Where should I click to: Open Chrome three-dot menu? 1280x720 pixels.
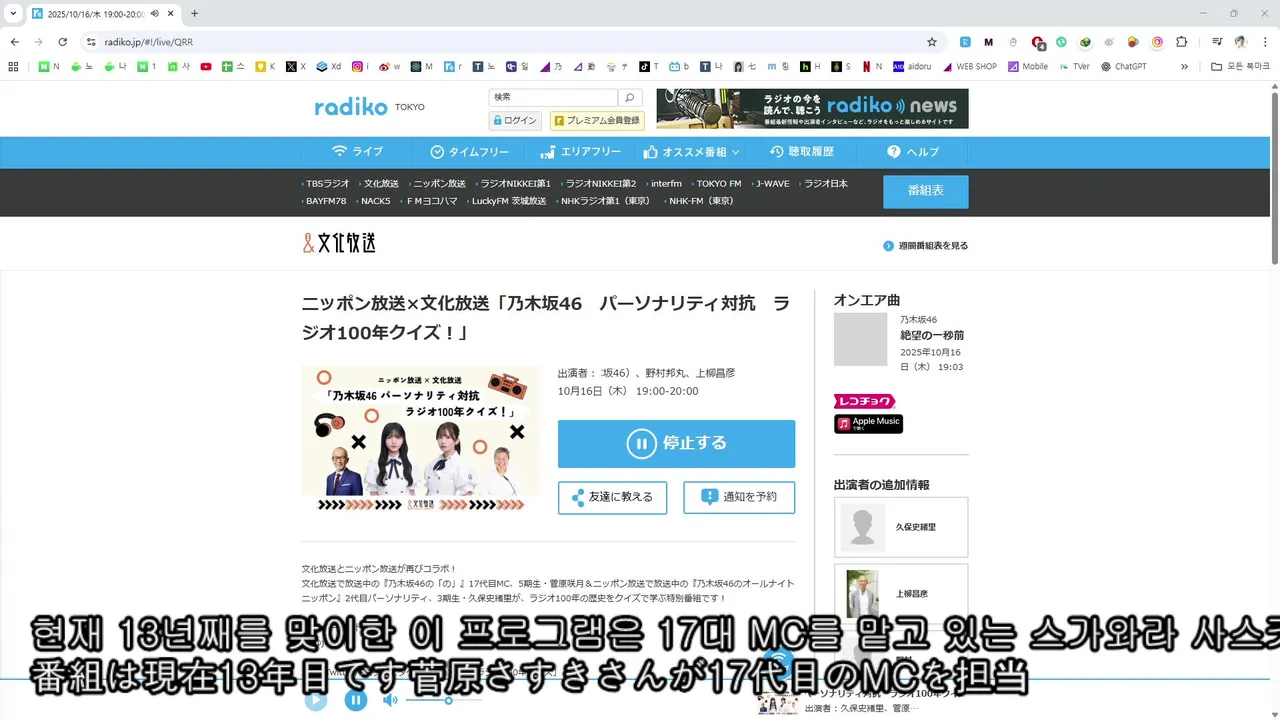point(1265,42)
